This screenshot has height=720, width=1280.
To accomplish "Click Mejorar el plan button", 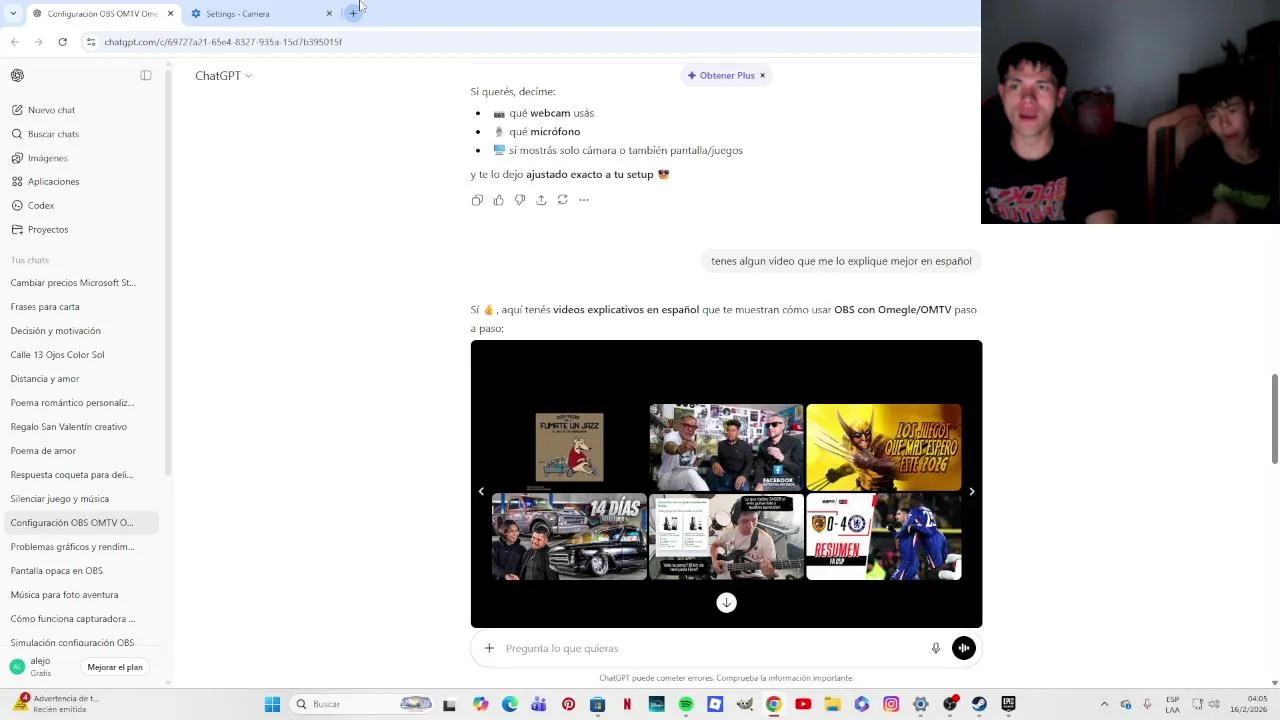I will pos(115,667).
